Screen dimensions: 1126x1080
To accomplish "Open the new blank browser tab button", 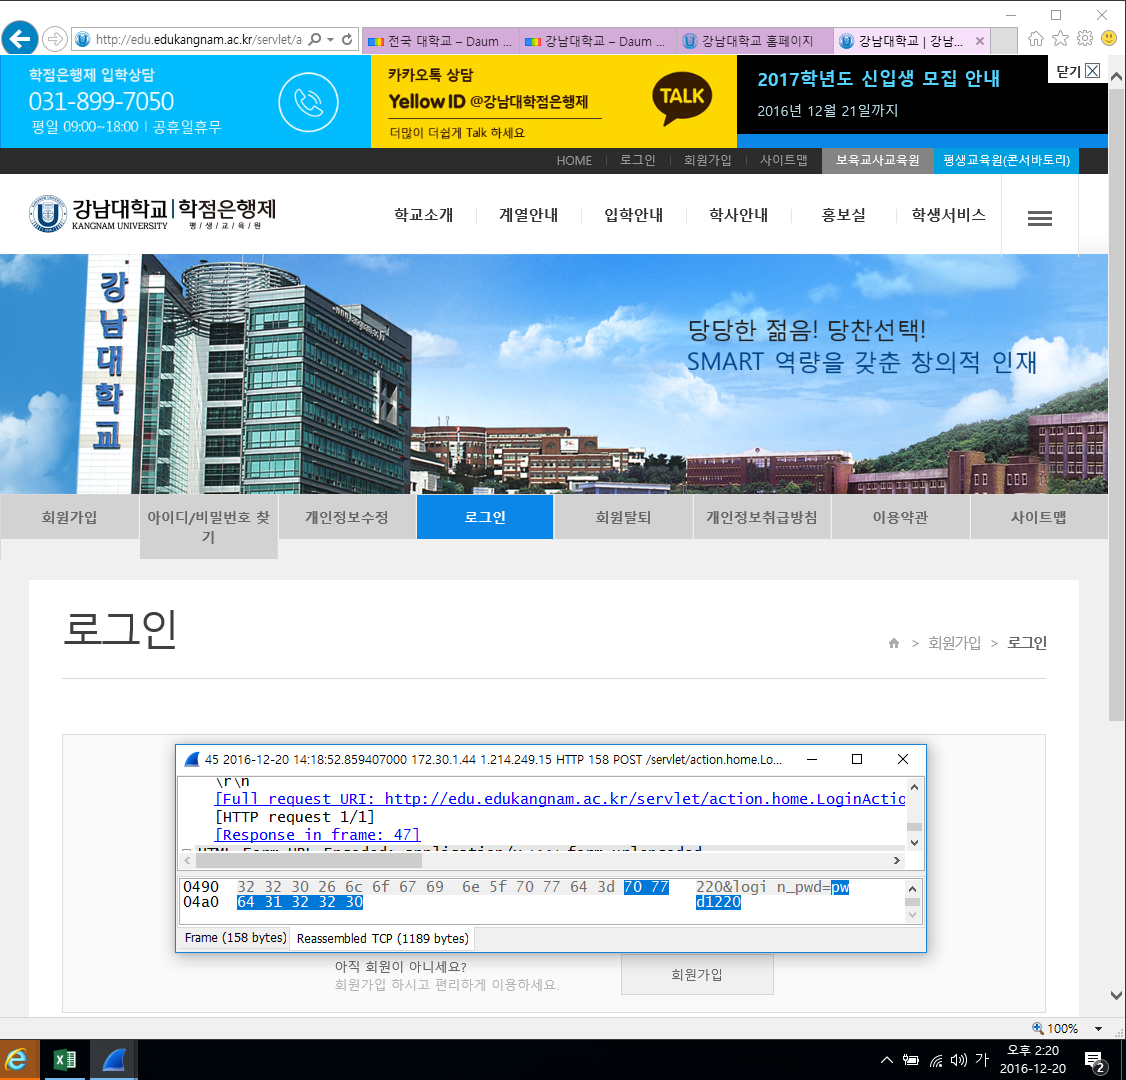I will click(1004, 42).
